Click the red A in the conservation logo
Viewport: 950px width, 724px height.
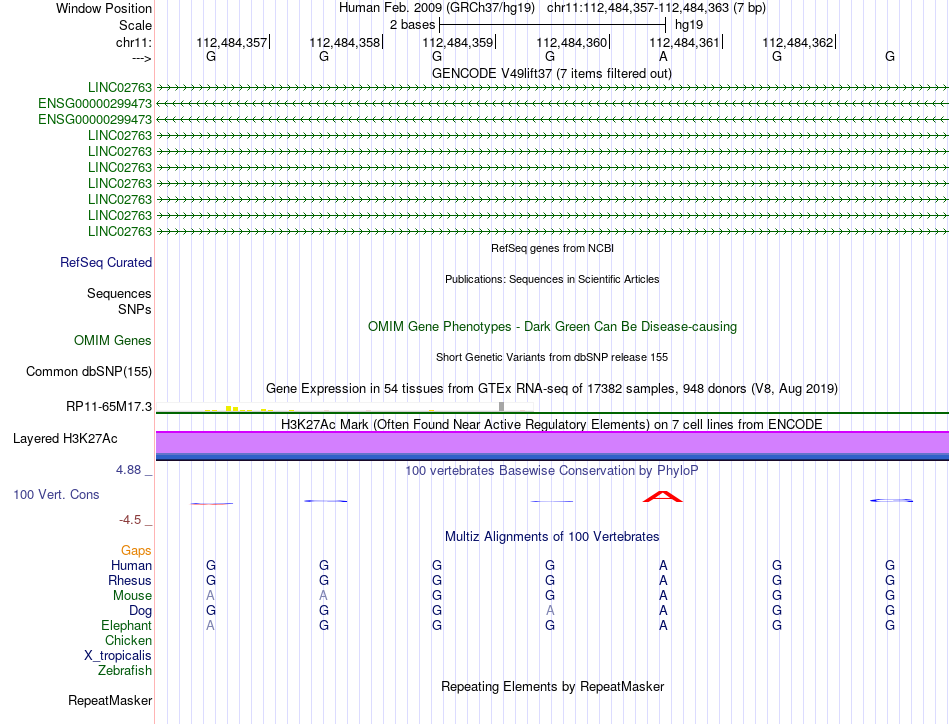tap(663, 497)
